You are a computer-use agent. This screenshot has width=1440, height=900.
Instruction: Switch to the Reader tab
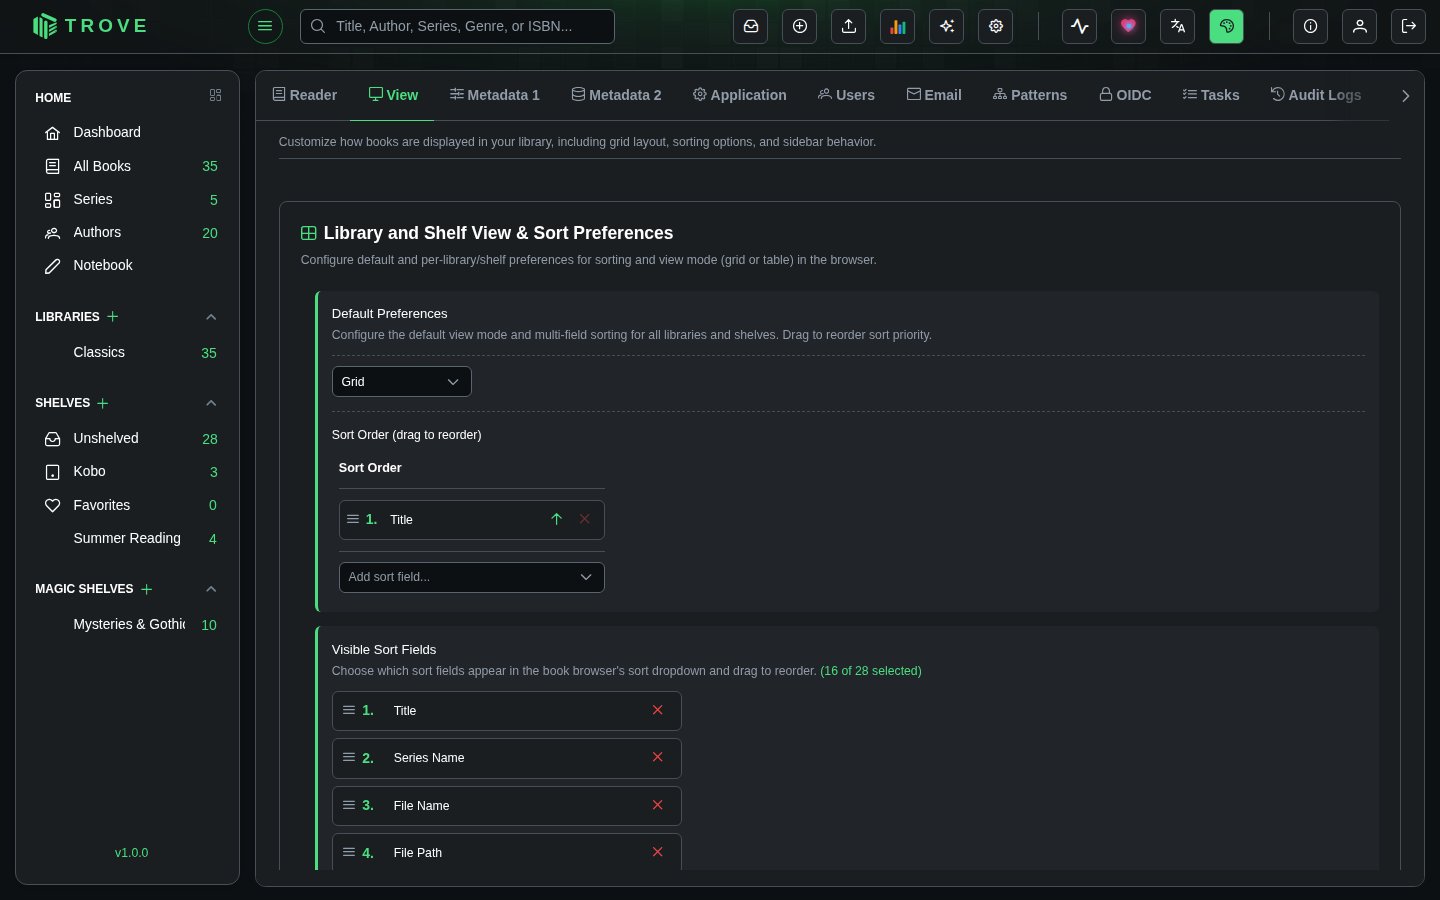point(305,95)
